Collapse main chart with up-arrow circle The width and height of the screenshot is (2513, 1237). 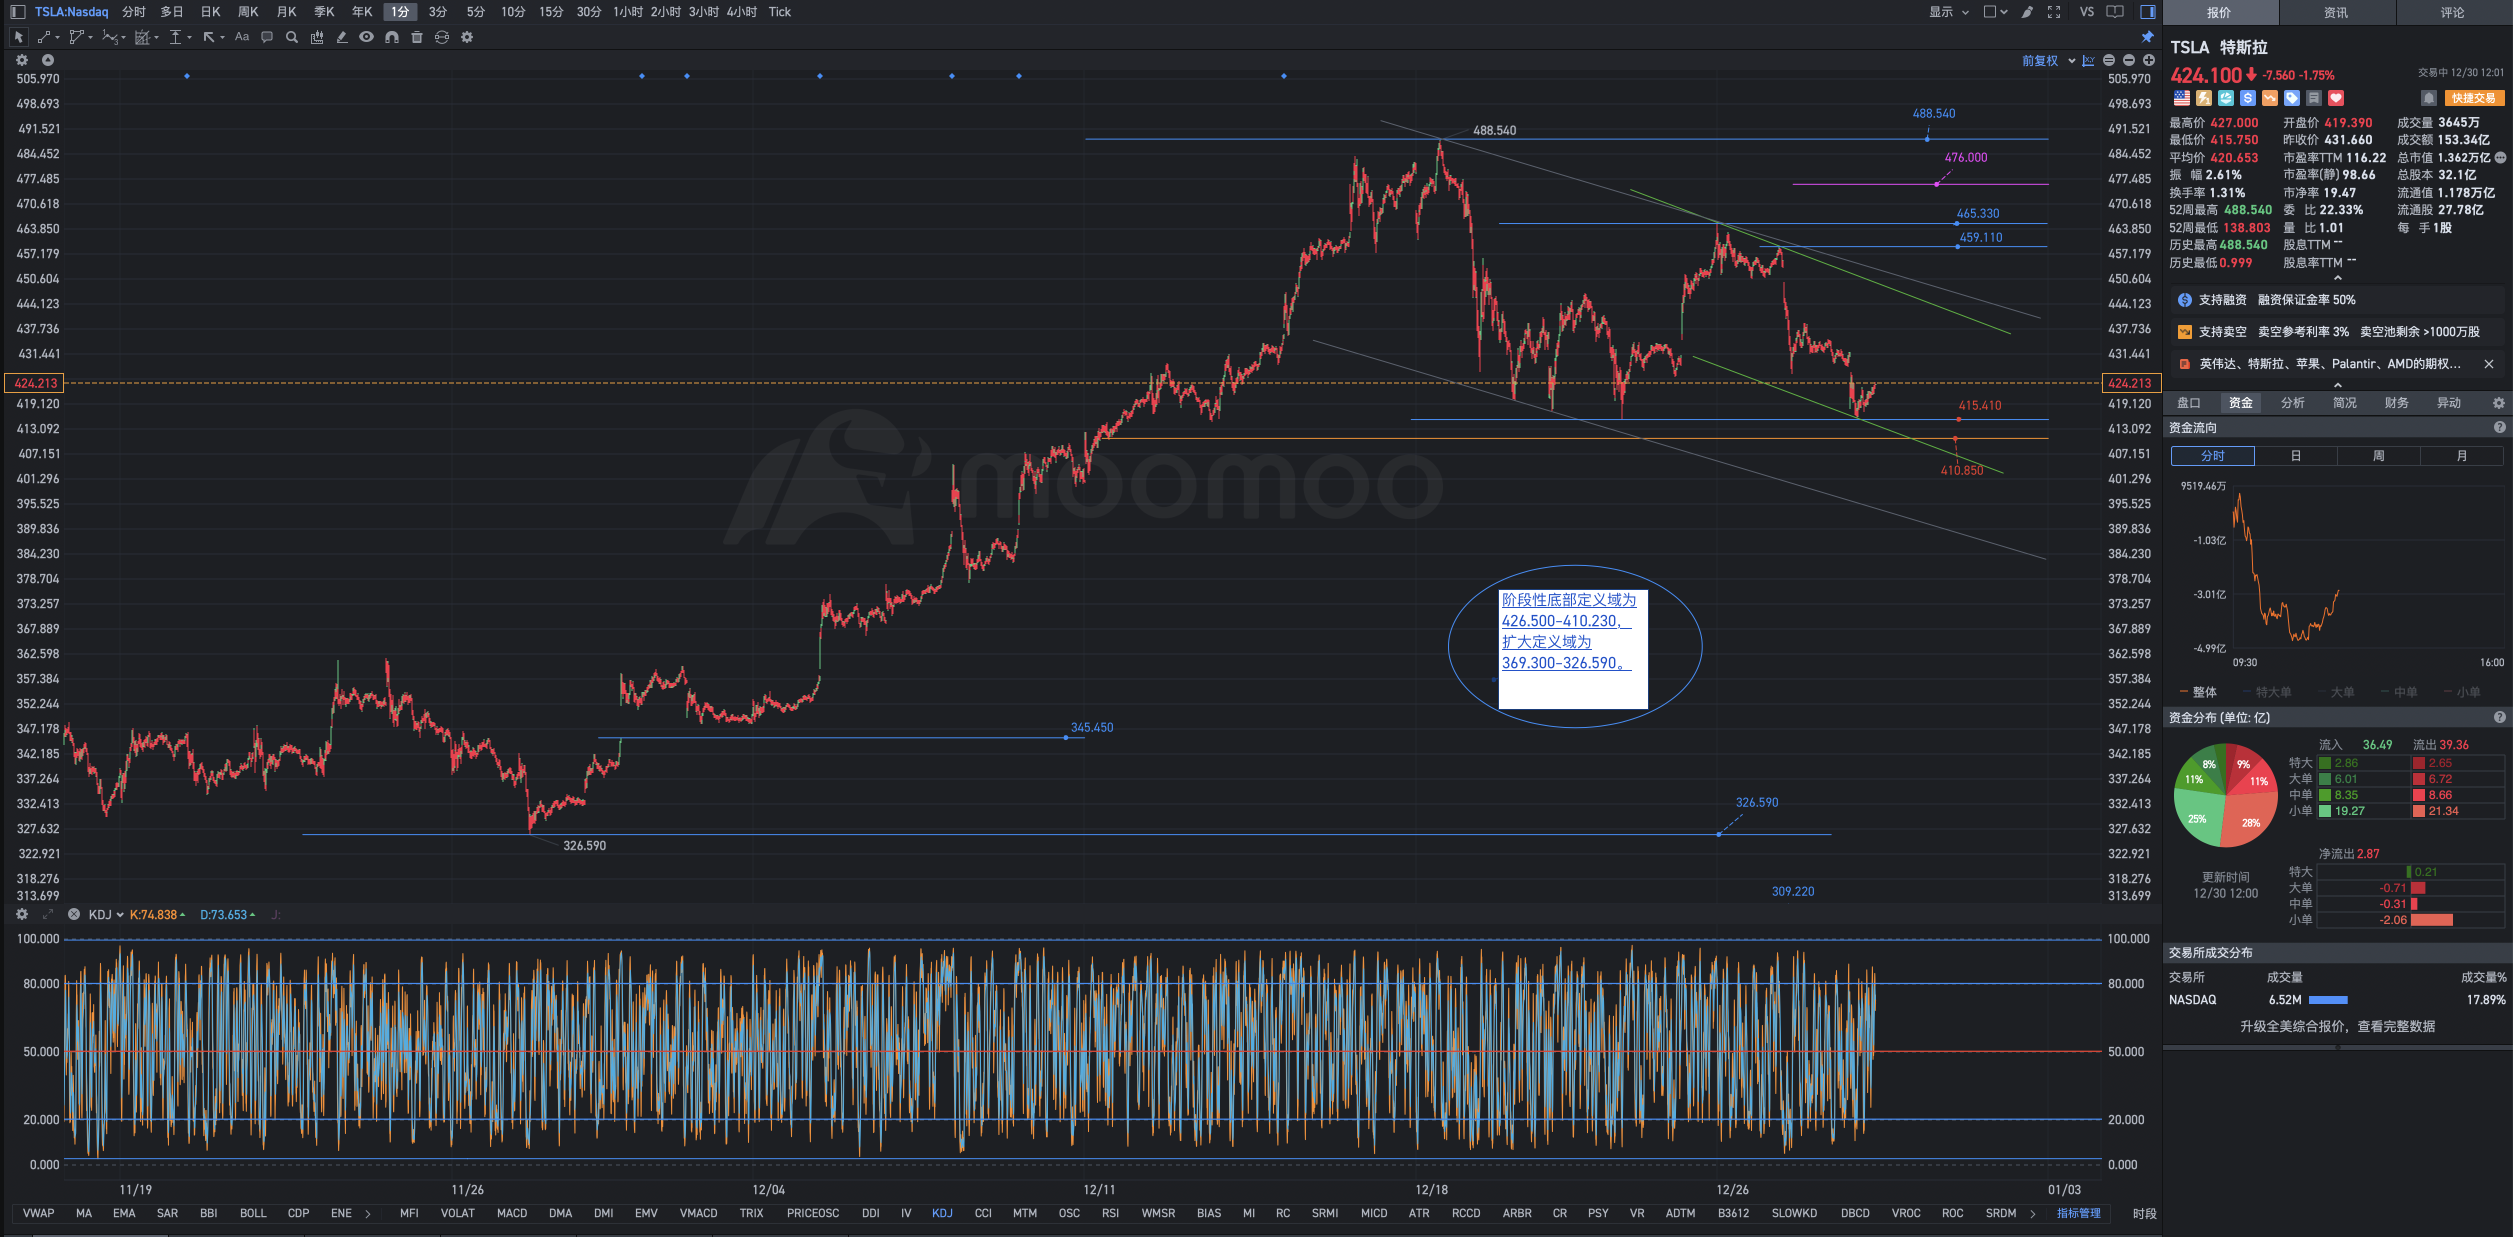point(47,60)
